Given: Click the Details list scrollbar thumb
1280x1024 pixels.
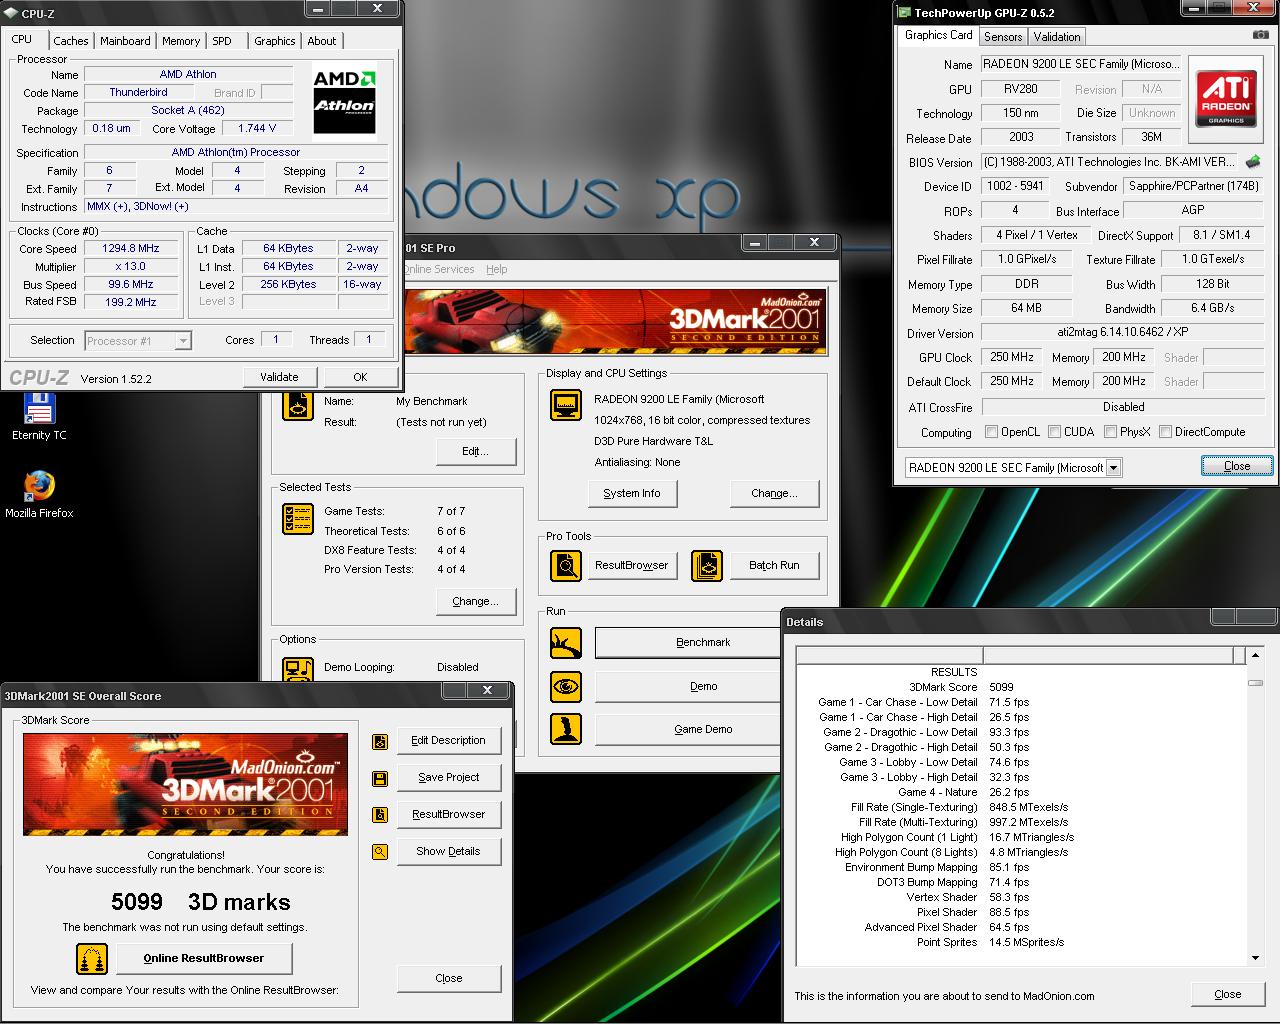Looking at the screenshot, I should click(1255, 683).
